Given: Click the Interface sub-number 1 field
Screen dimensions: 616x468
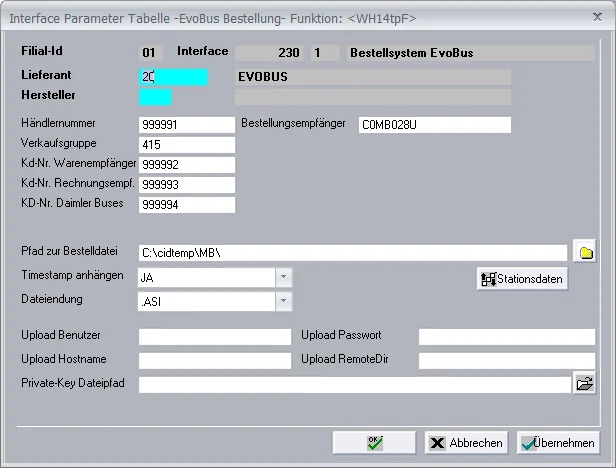Looking at the screenshot, I should (324, 53).
